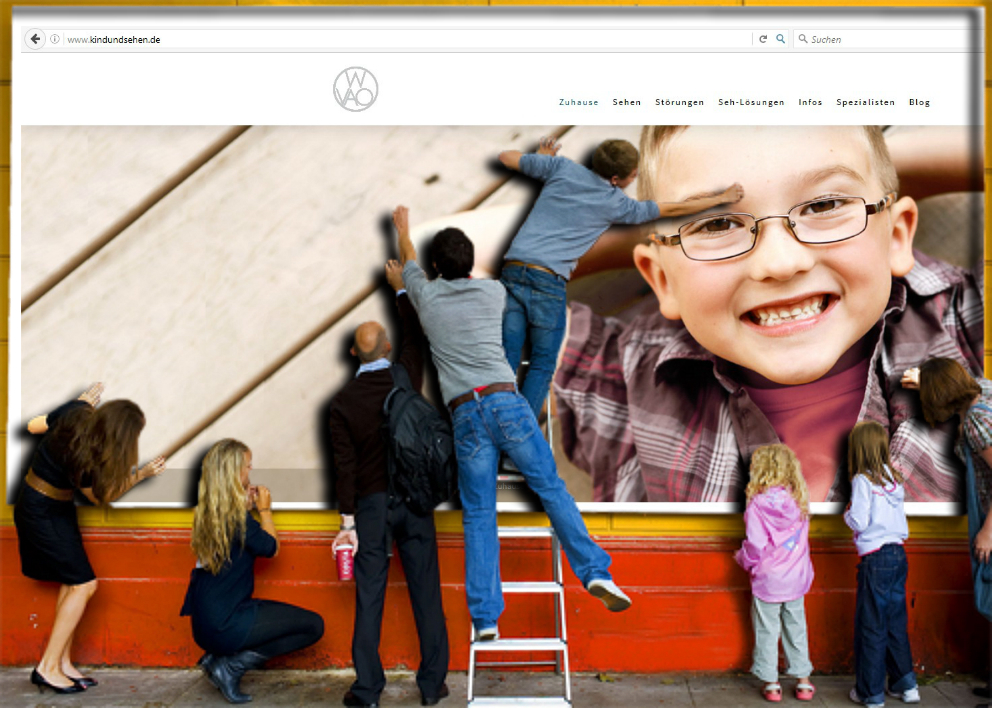992x708 pixels.
Task: Click the browser back arrow button
Action: click(35, 39)
